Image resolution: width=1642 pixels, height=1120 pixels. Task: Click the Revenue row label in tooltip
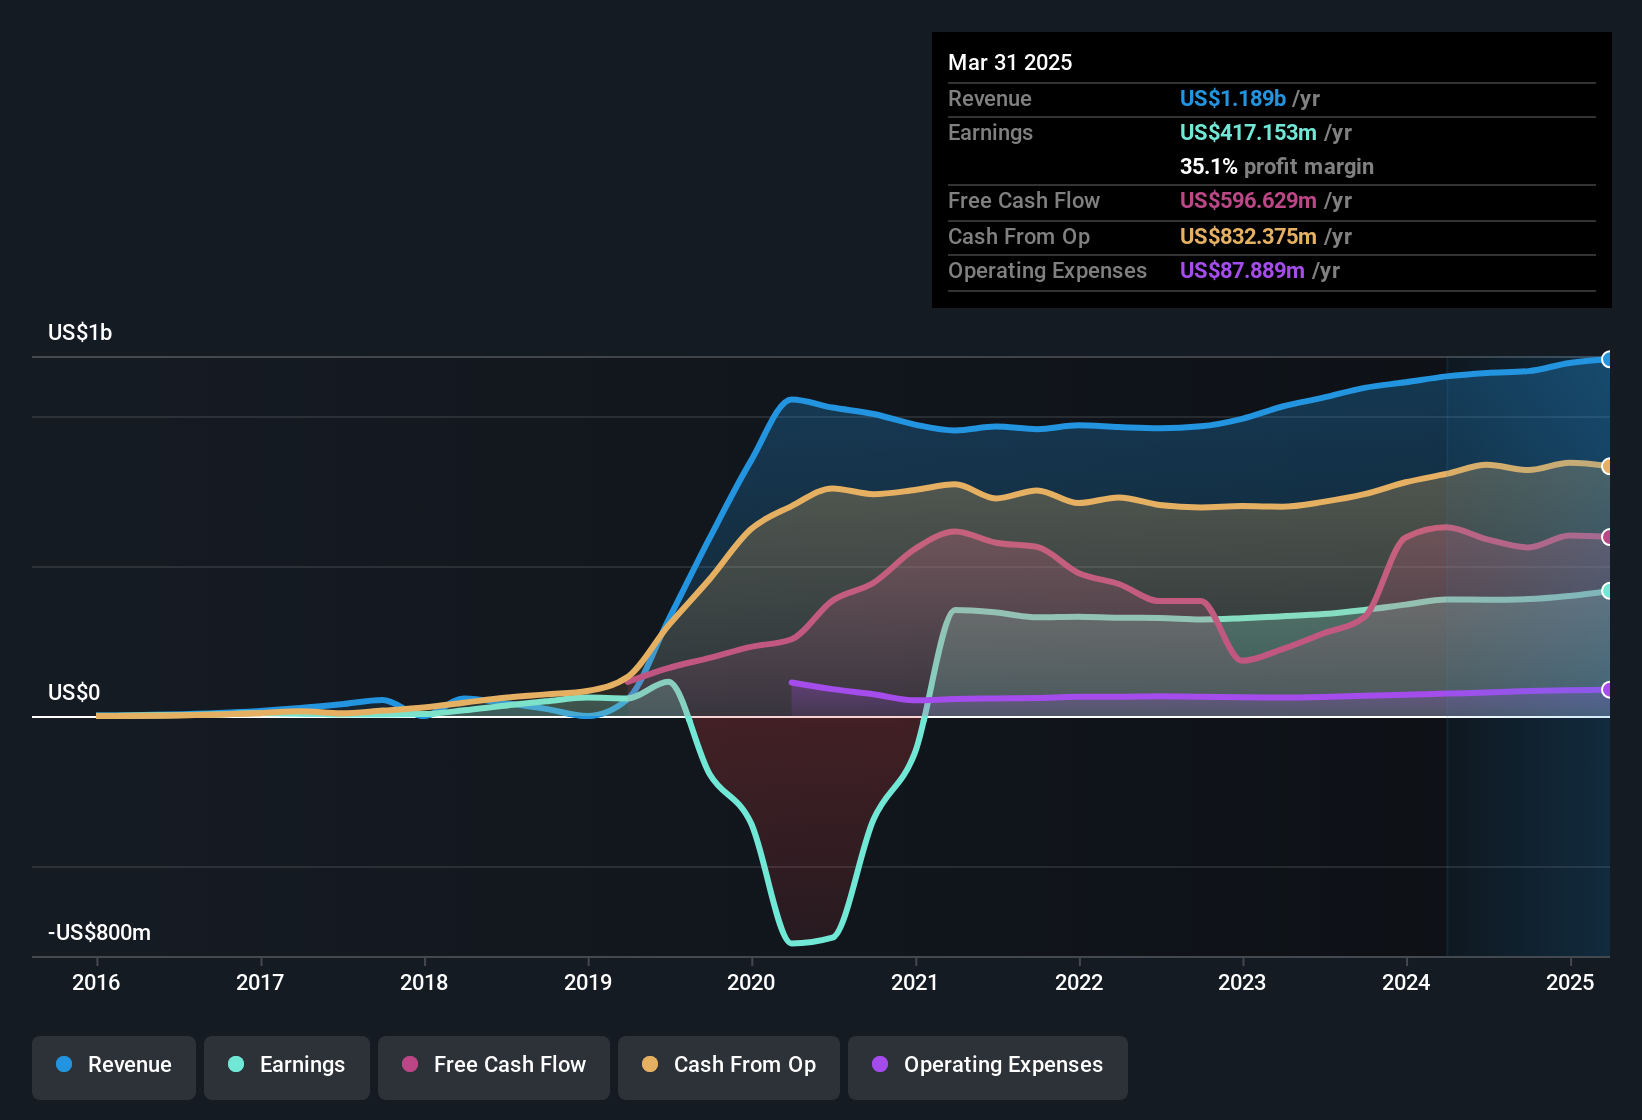990,99
